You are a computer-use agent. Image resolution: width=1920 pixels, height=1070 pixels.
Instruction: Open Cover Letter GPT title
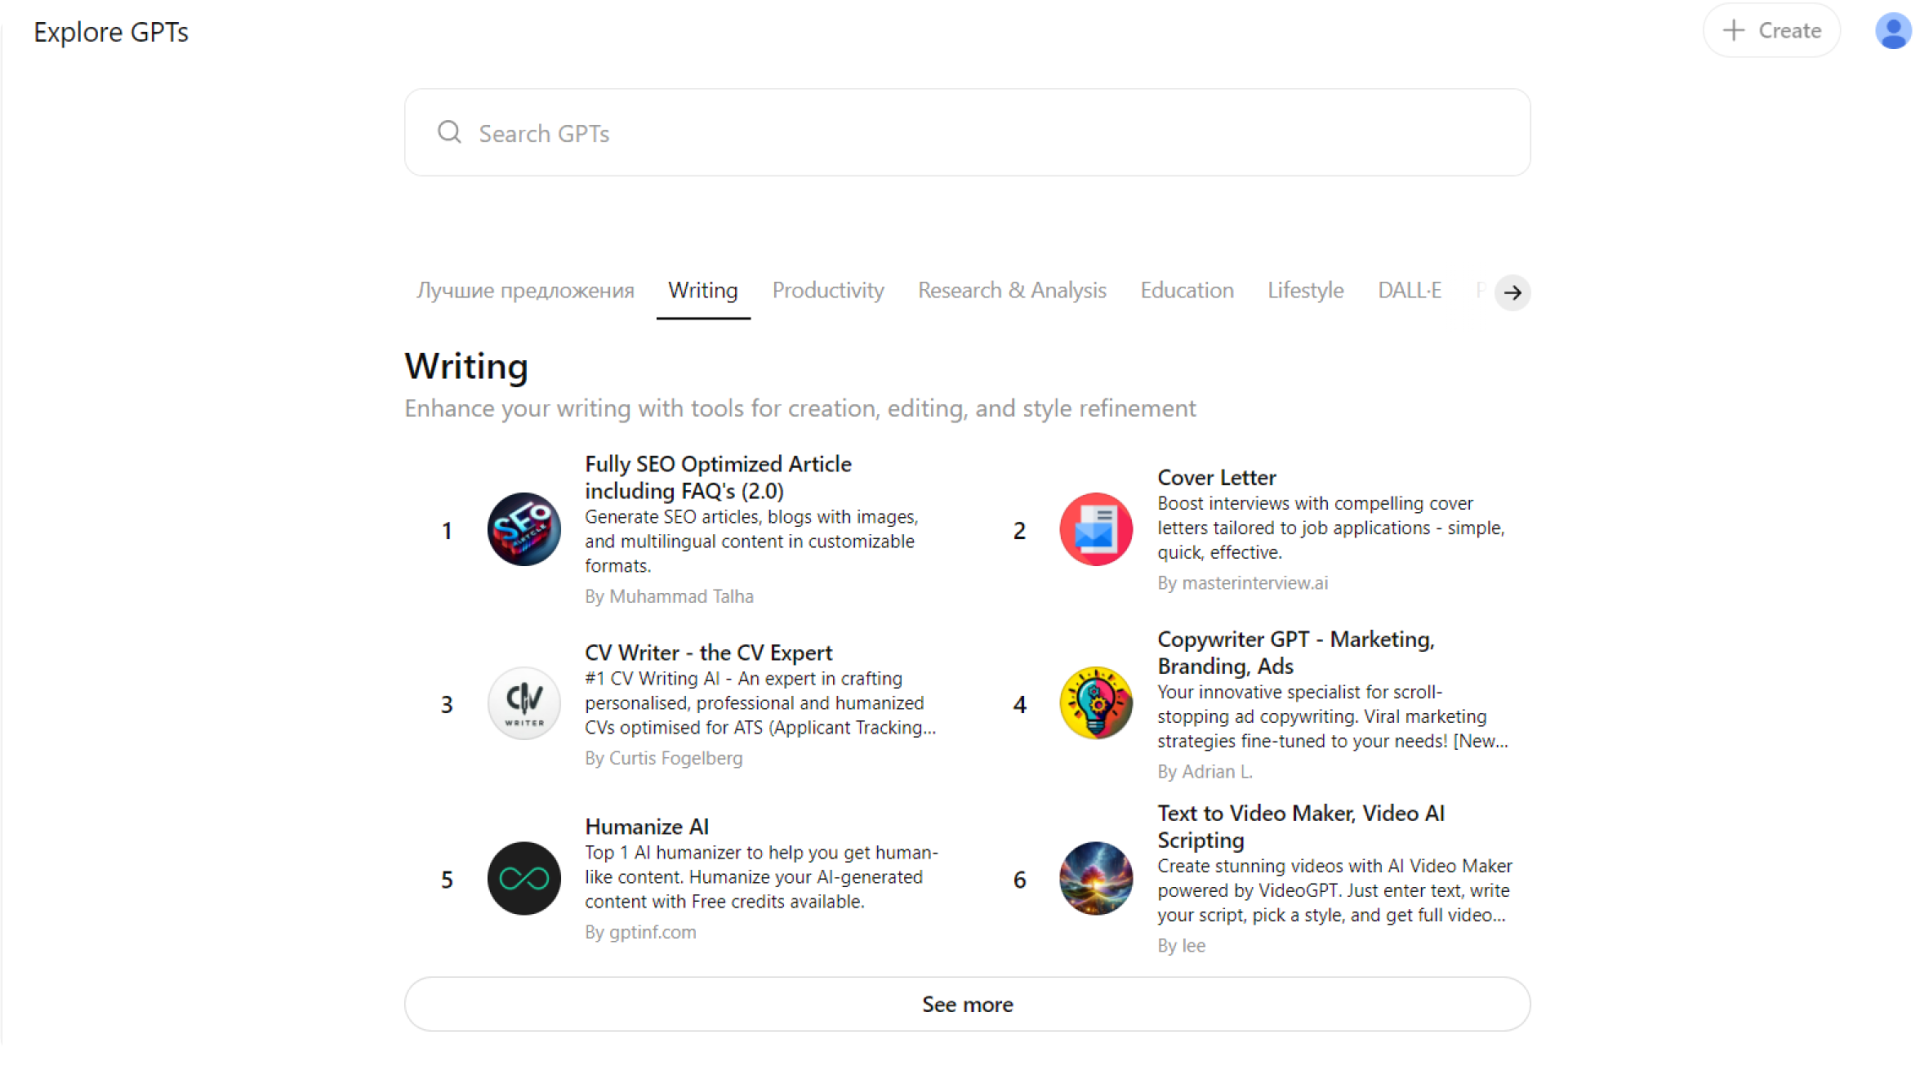pyautogui.click(x=1216, y=477)
